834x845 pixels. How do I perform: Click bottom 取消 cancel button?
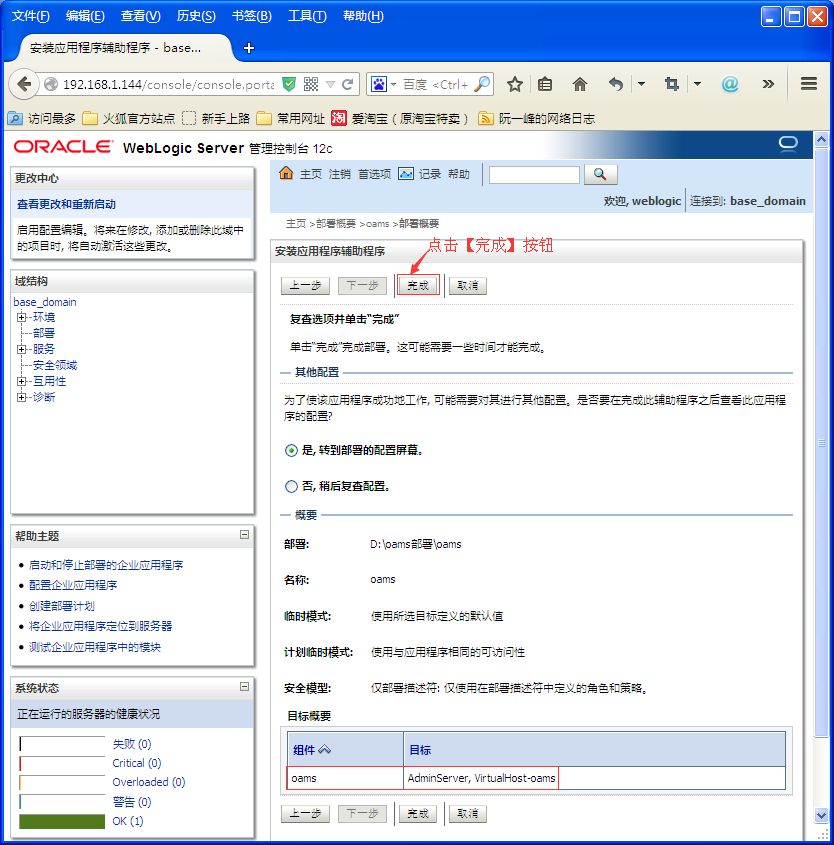(468, 814)
